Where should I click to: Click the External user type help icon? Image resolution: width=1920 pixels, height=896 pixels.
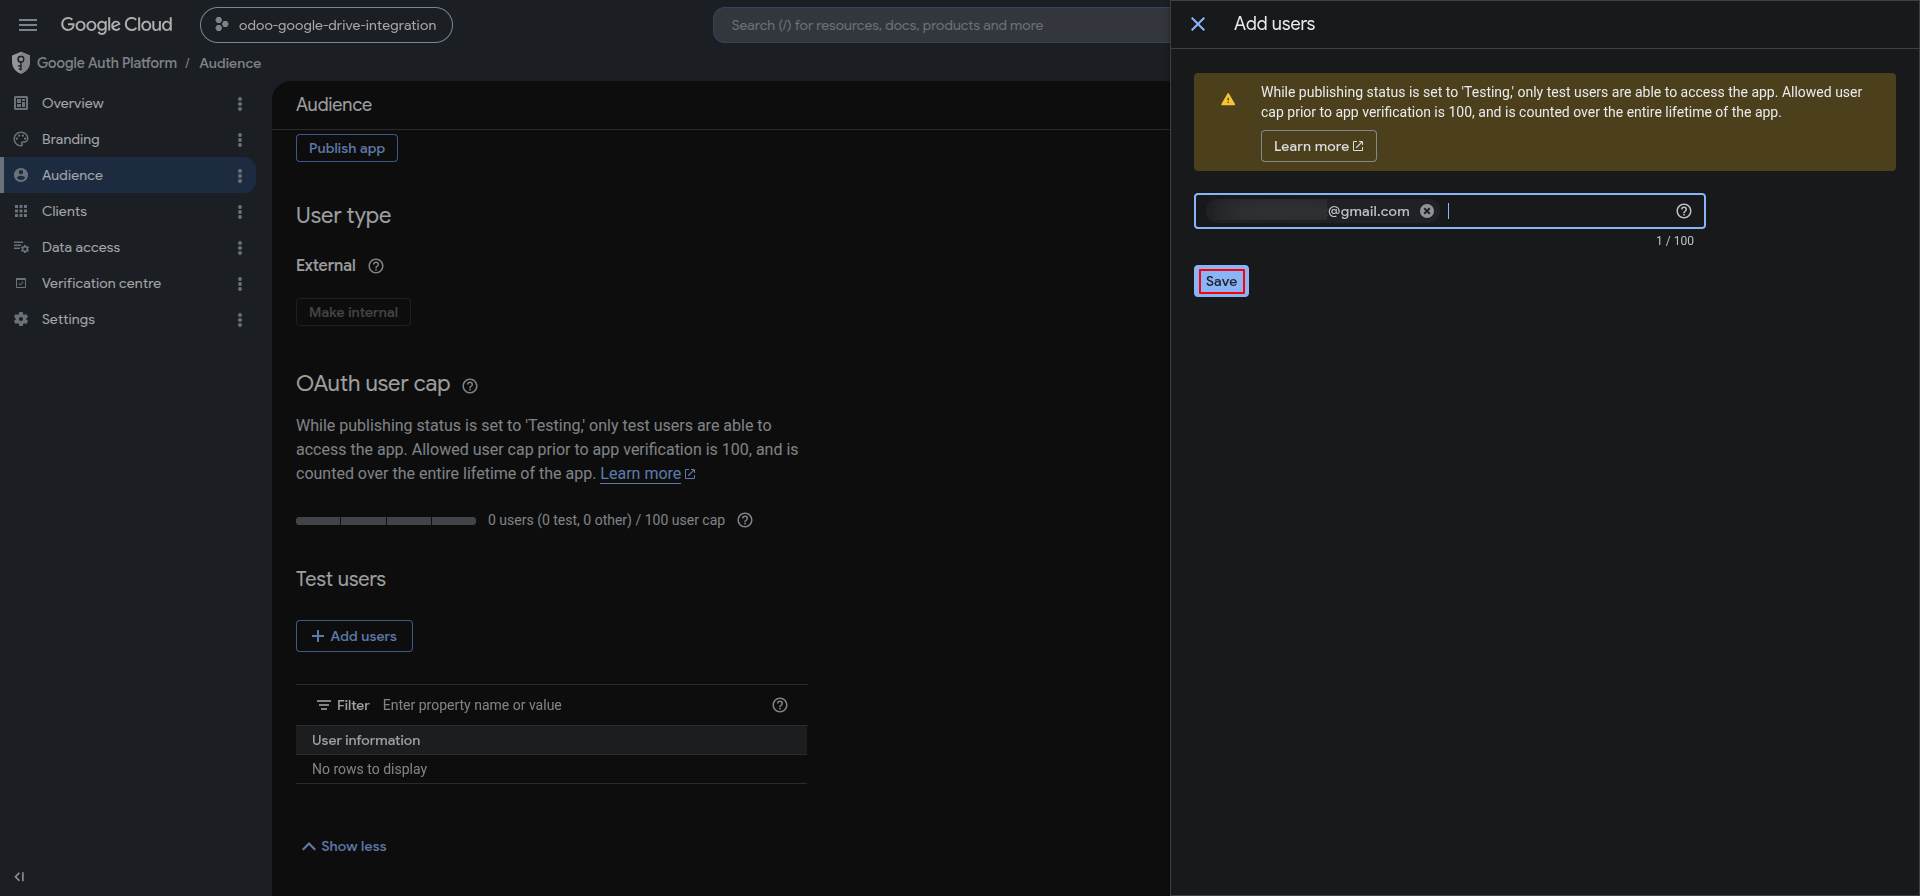pos(376,266)
